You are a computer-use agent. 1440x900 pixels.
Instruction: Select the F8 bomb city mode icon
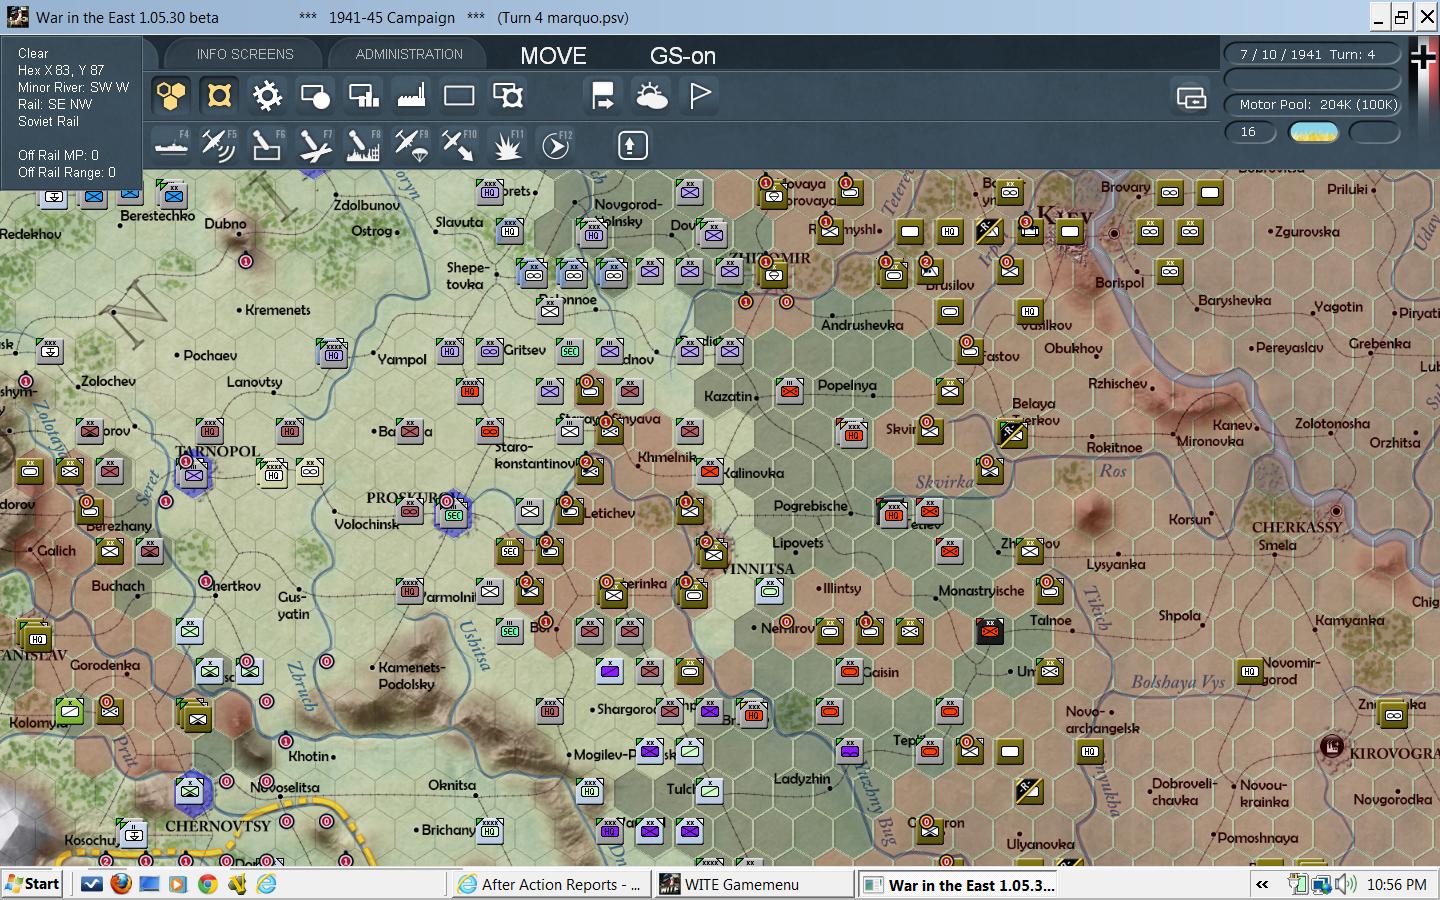tap(363, 146)
